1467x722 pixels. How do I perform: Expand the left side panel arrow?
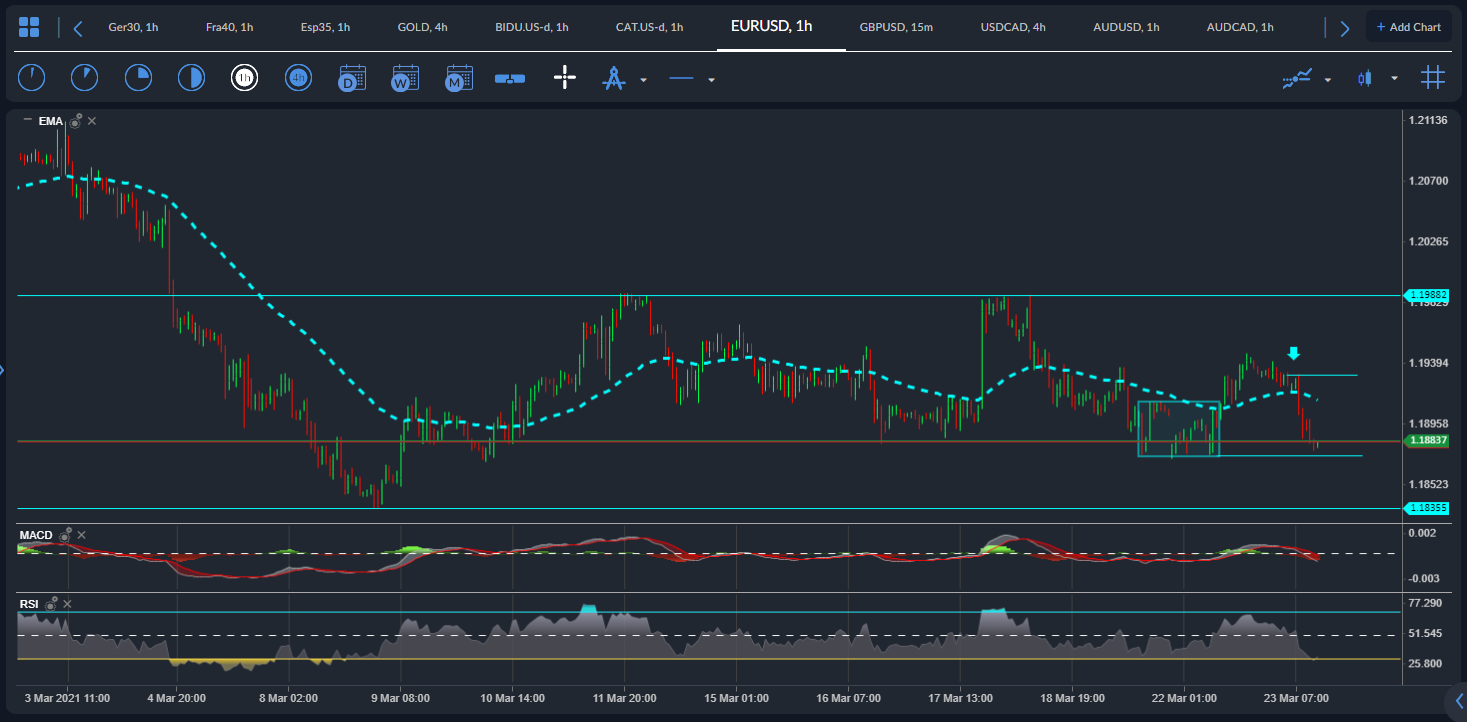(x=3, y=371)
